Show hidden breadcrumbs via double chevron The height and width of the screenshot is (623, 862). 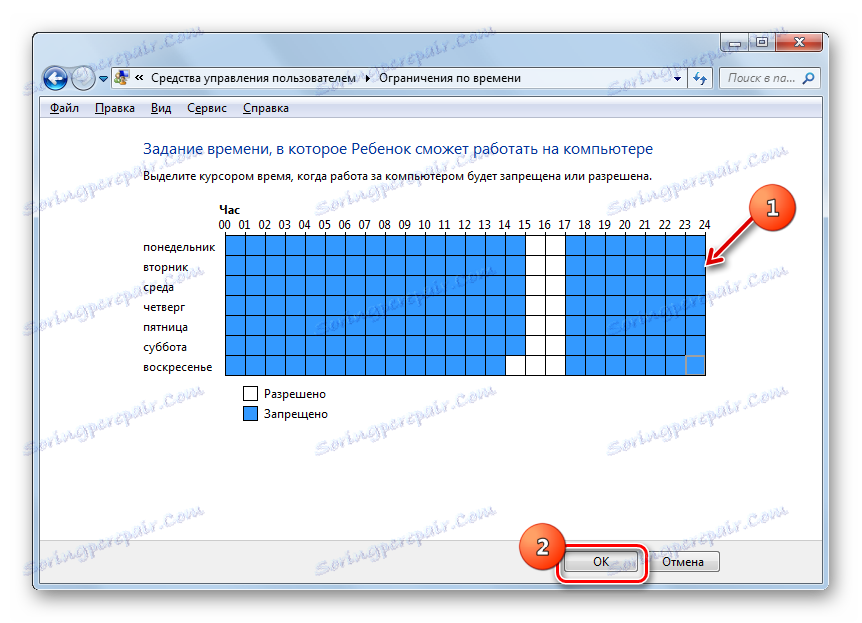click(x=139, y=78)
